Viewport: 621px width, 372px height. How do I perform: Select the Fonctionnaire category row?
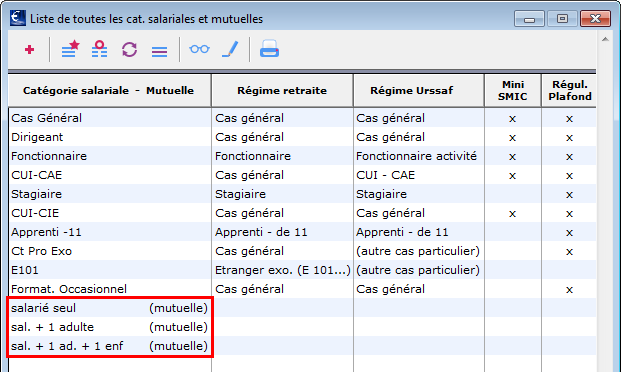pos(302,156)
